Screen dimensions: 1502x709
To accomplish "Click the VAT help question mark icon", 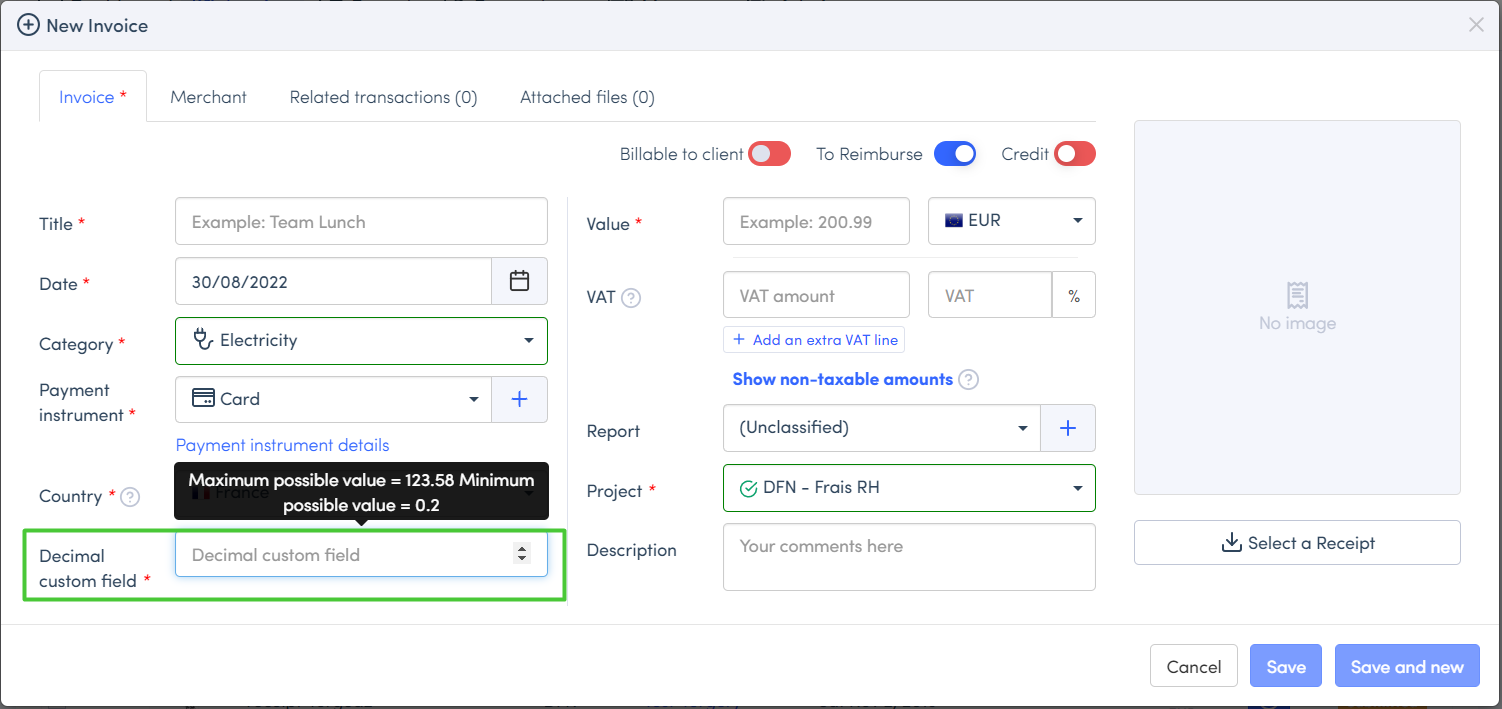I will pyautogui.click(x=631, y=298).
